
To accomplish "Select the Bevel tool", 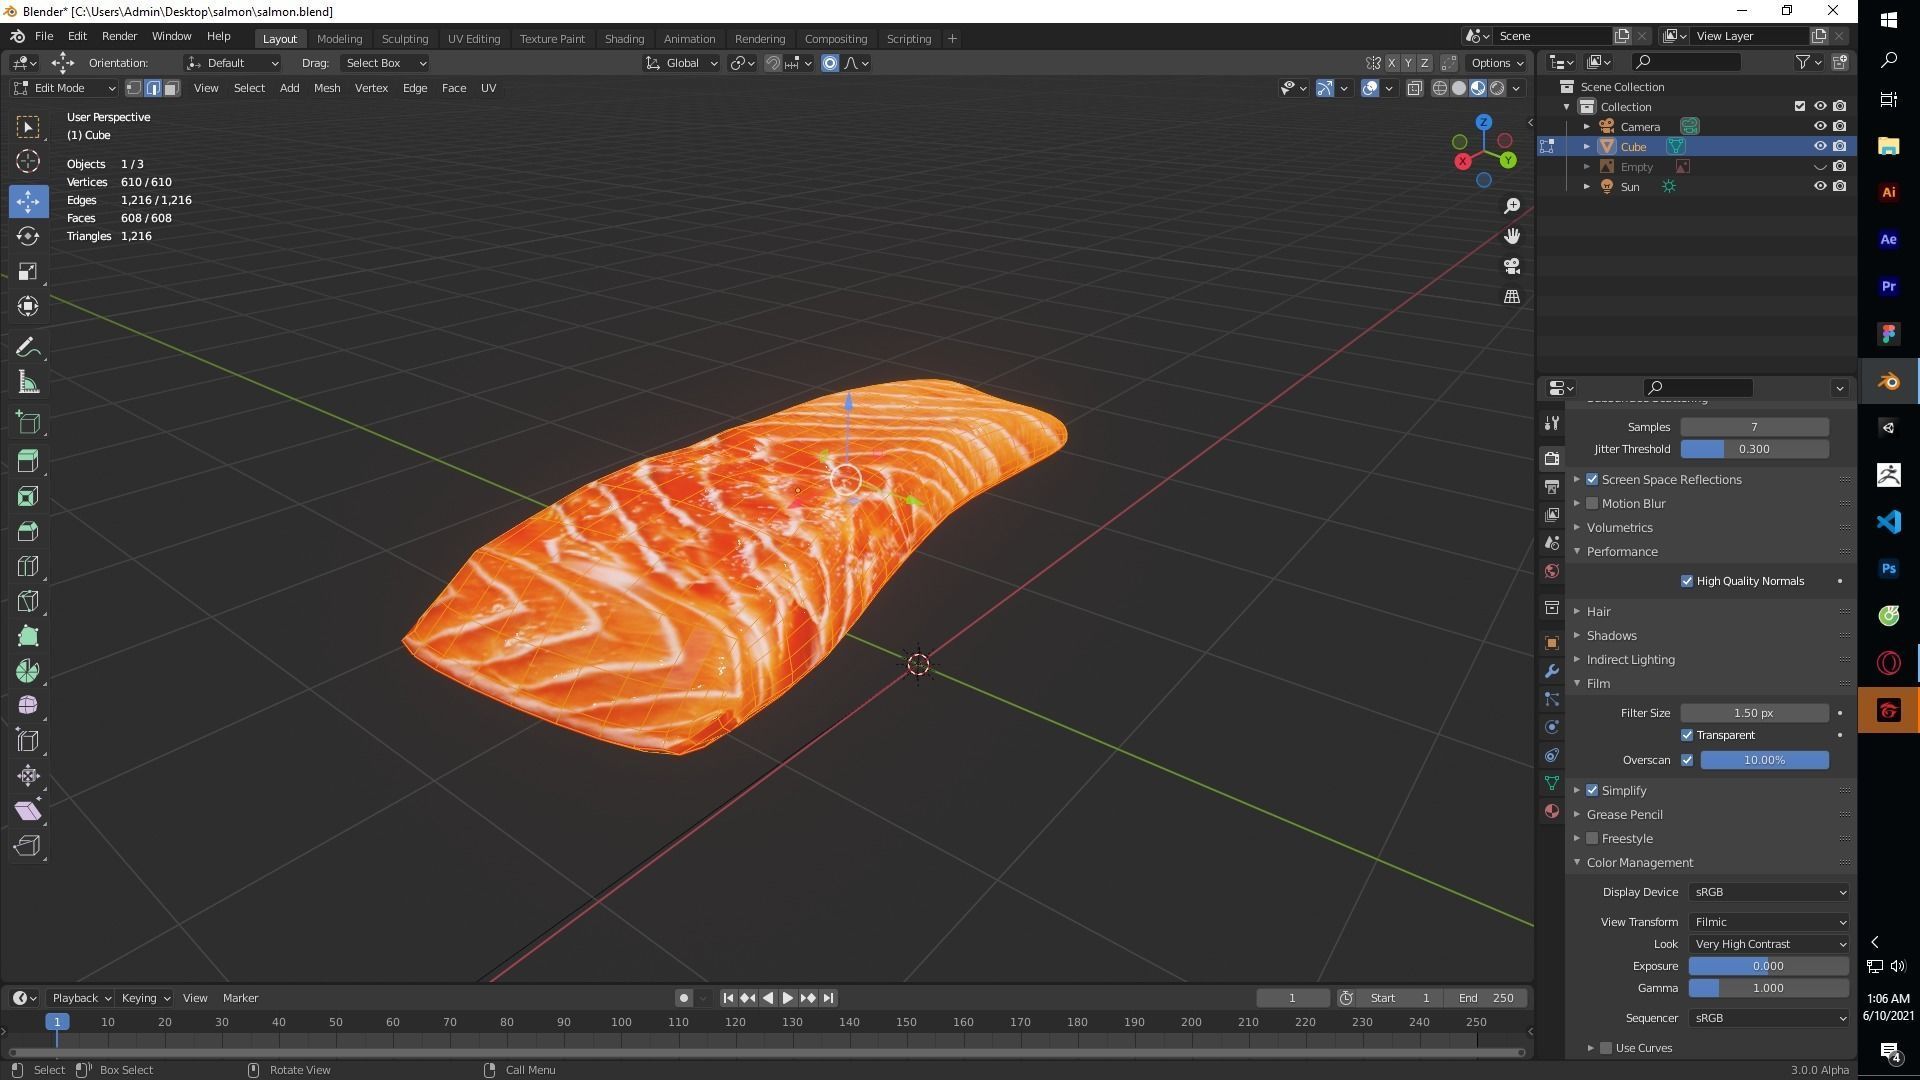I will [28, 531].
